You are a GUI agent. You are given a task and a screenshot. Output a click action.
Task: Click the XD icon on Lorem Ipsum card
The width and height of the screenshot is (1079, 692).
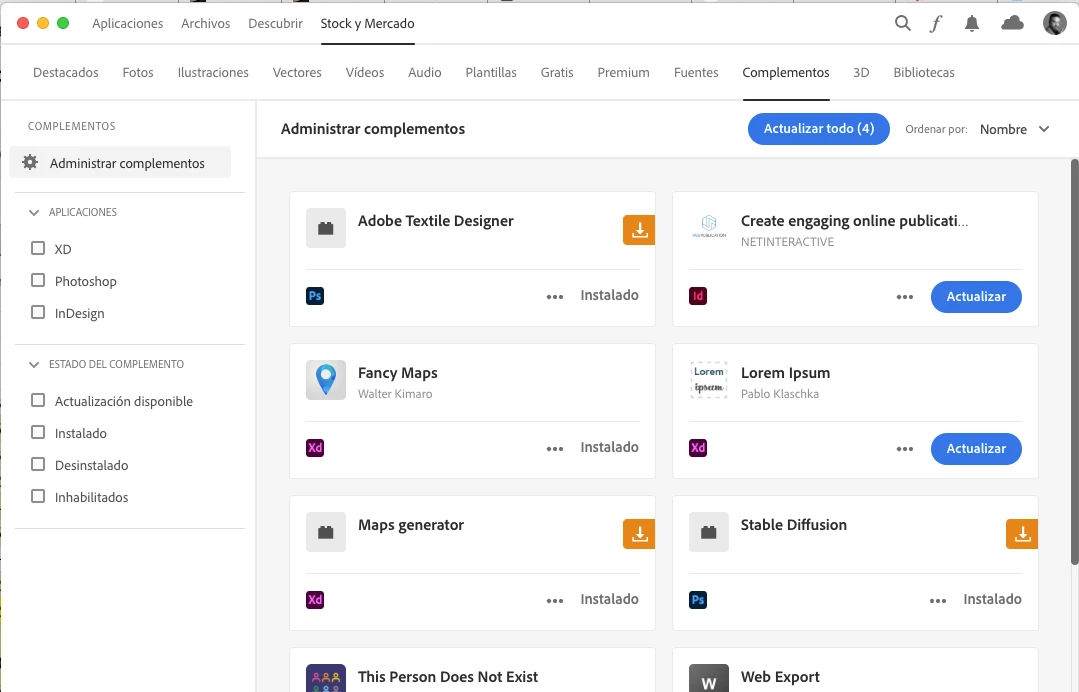(x=698, y=448)
